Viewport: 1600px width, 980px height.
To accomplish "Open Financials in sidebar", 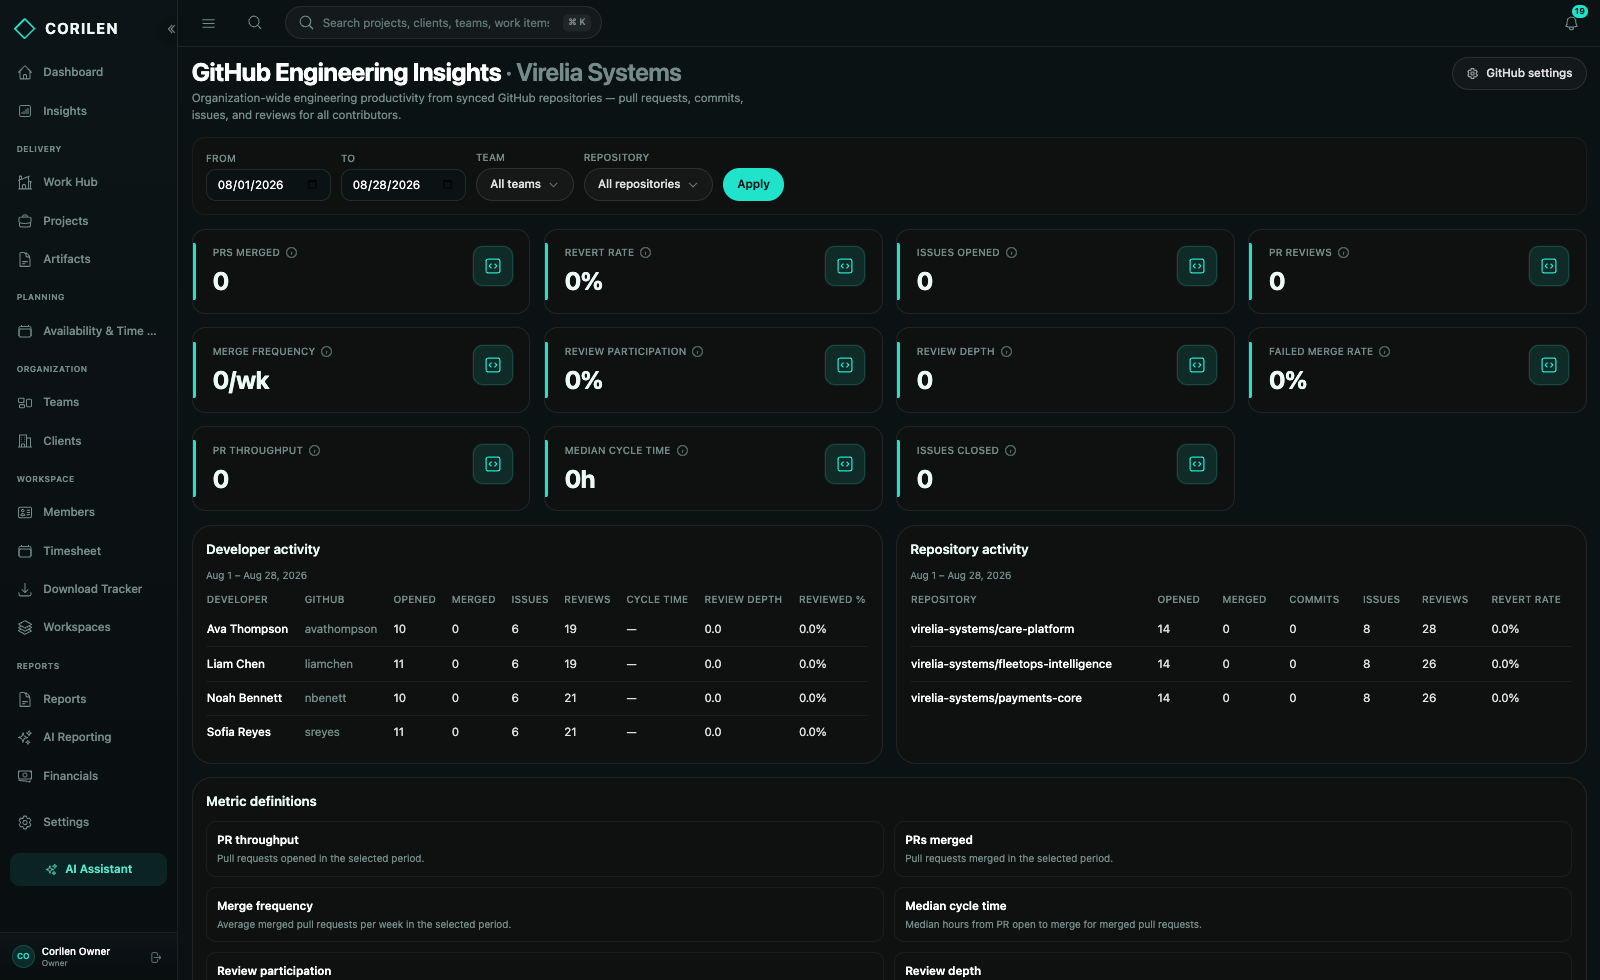I will (x=88, y=776).
